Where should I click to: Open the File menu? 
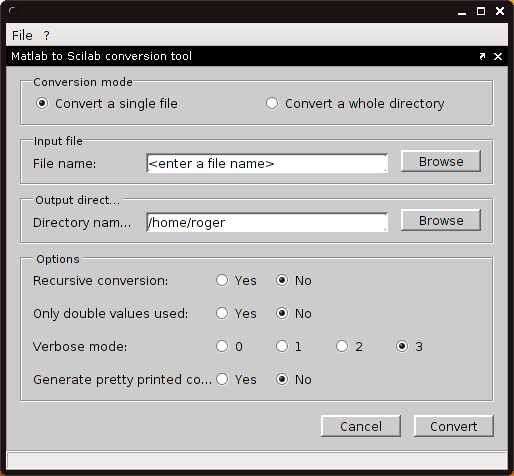(22, 35)
